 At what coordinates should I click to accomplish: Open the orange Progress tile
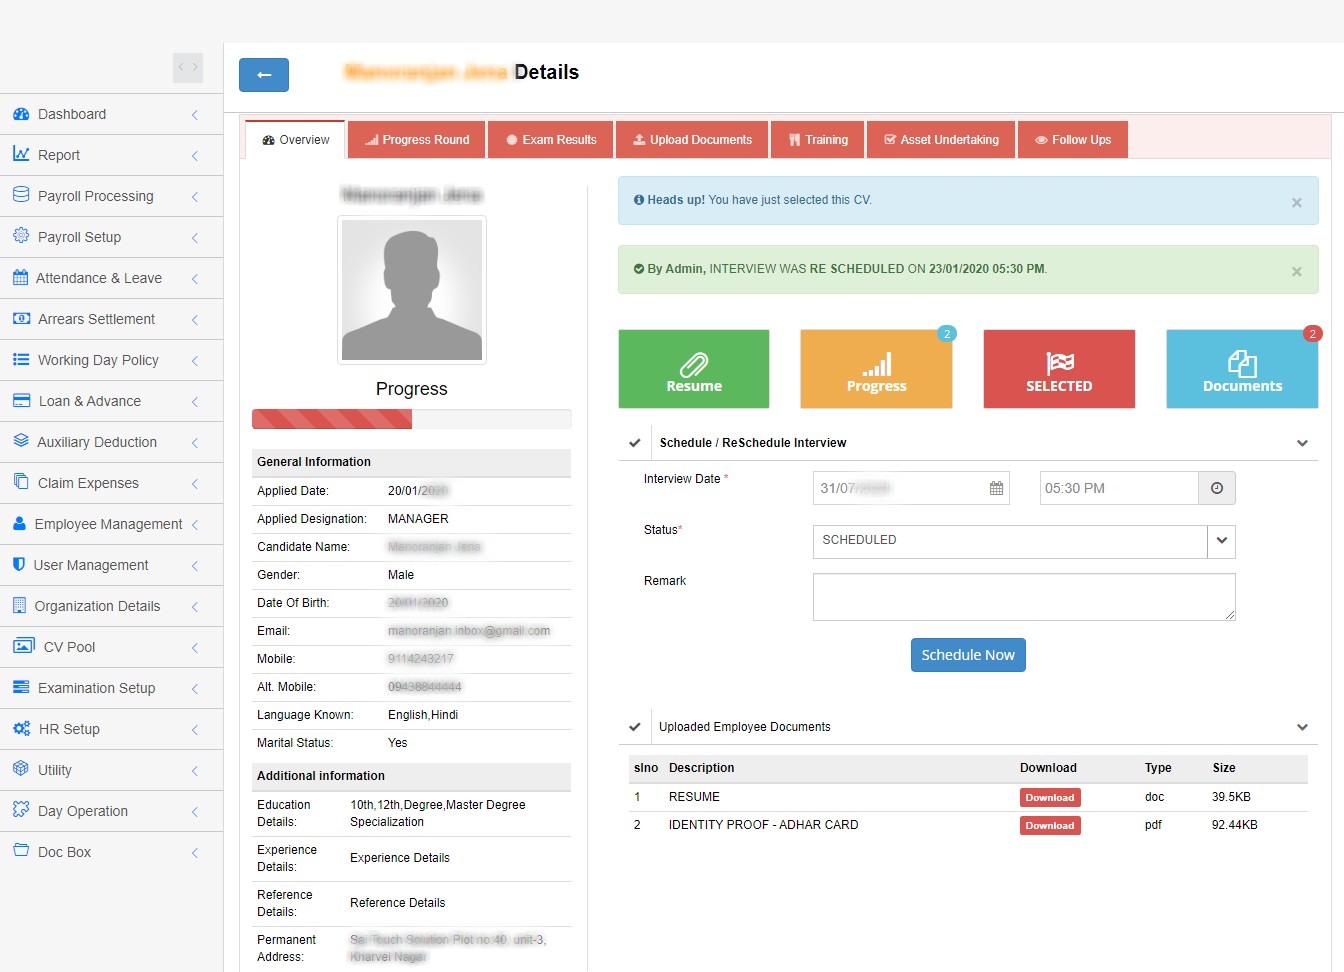(x=876, y=369)
